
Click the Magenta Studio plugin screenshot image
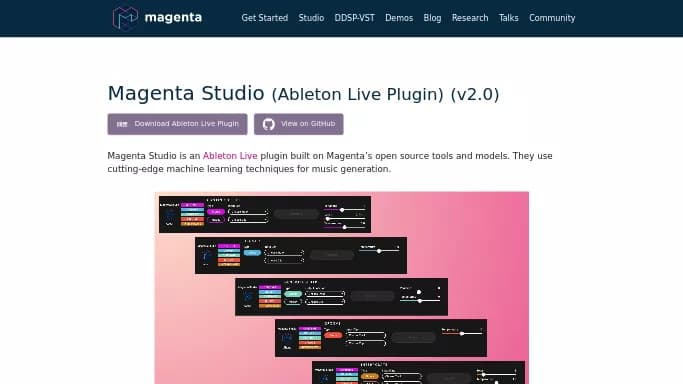point(342,288)
